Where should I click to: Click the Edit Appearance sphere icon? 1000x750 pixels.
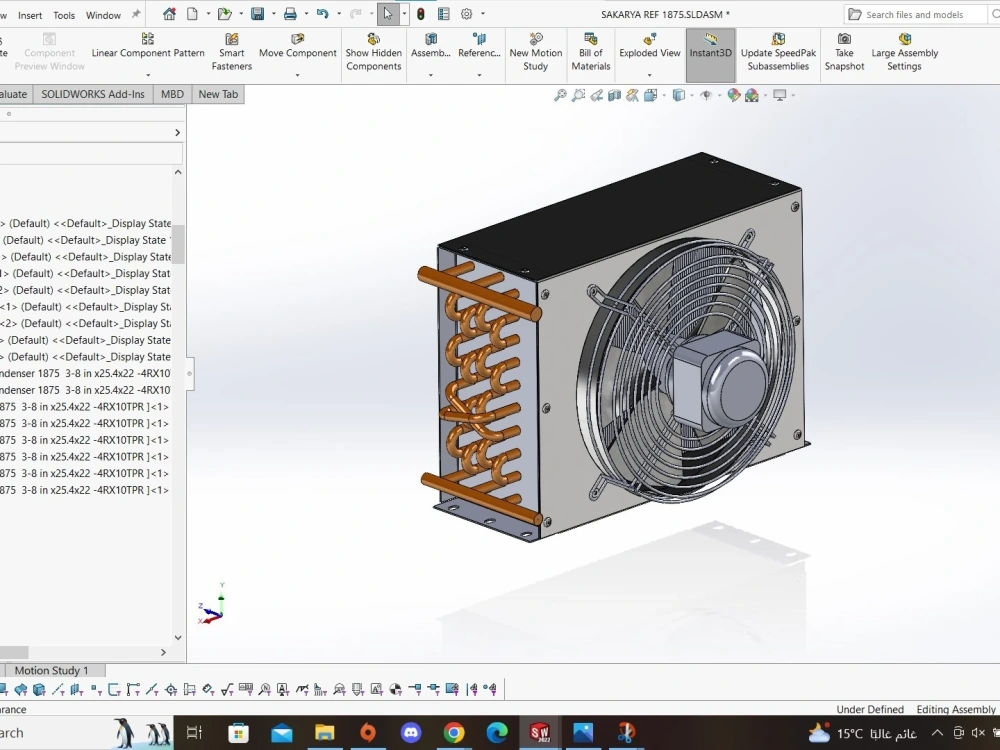(x=733, y=95)
